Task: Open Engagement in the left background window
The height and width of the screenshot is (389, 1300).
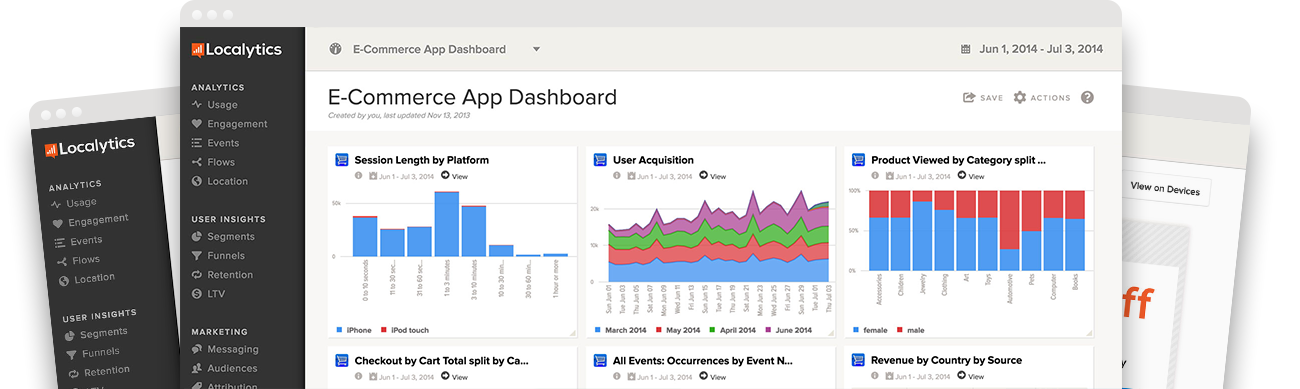Action: click(90, 221)
